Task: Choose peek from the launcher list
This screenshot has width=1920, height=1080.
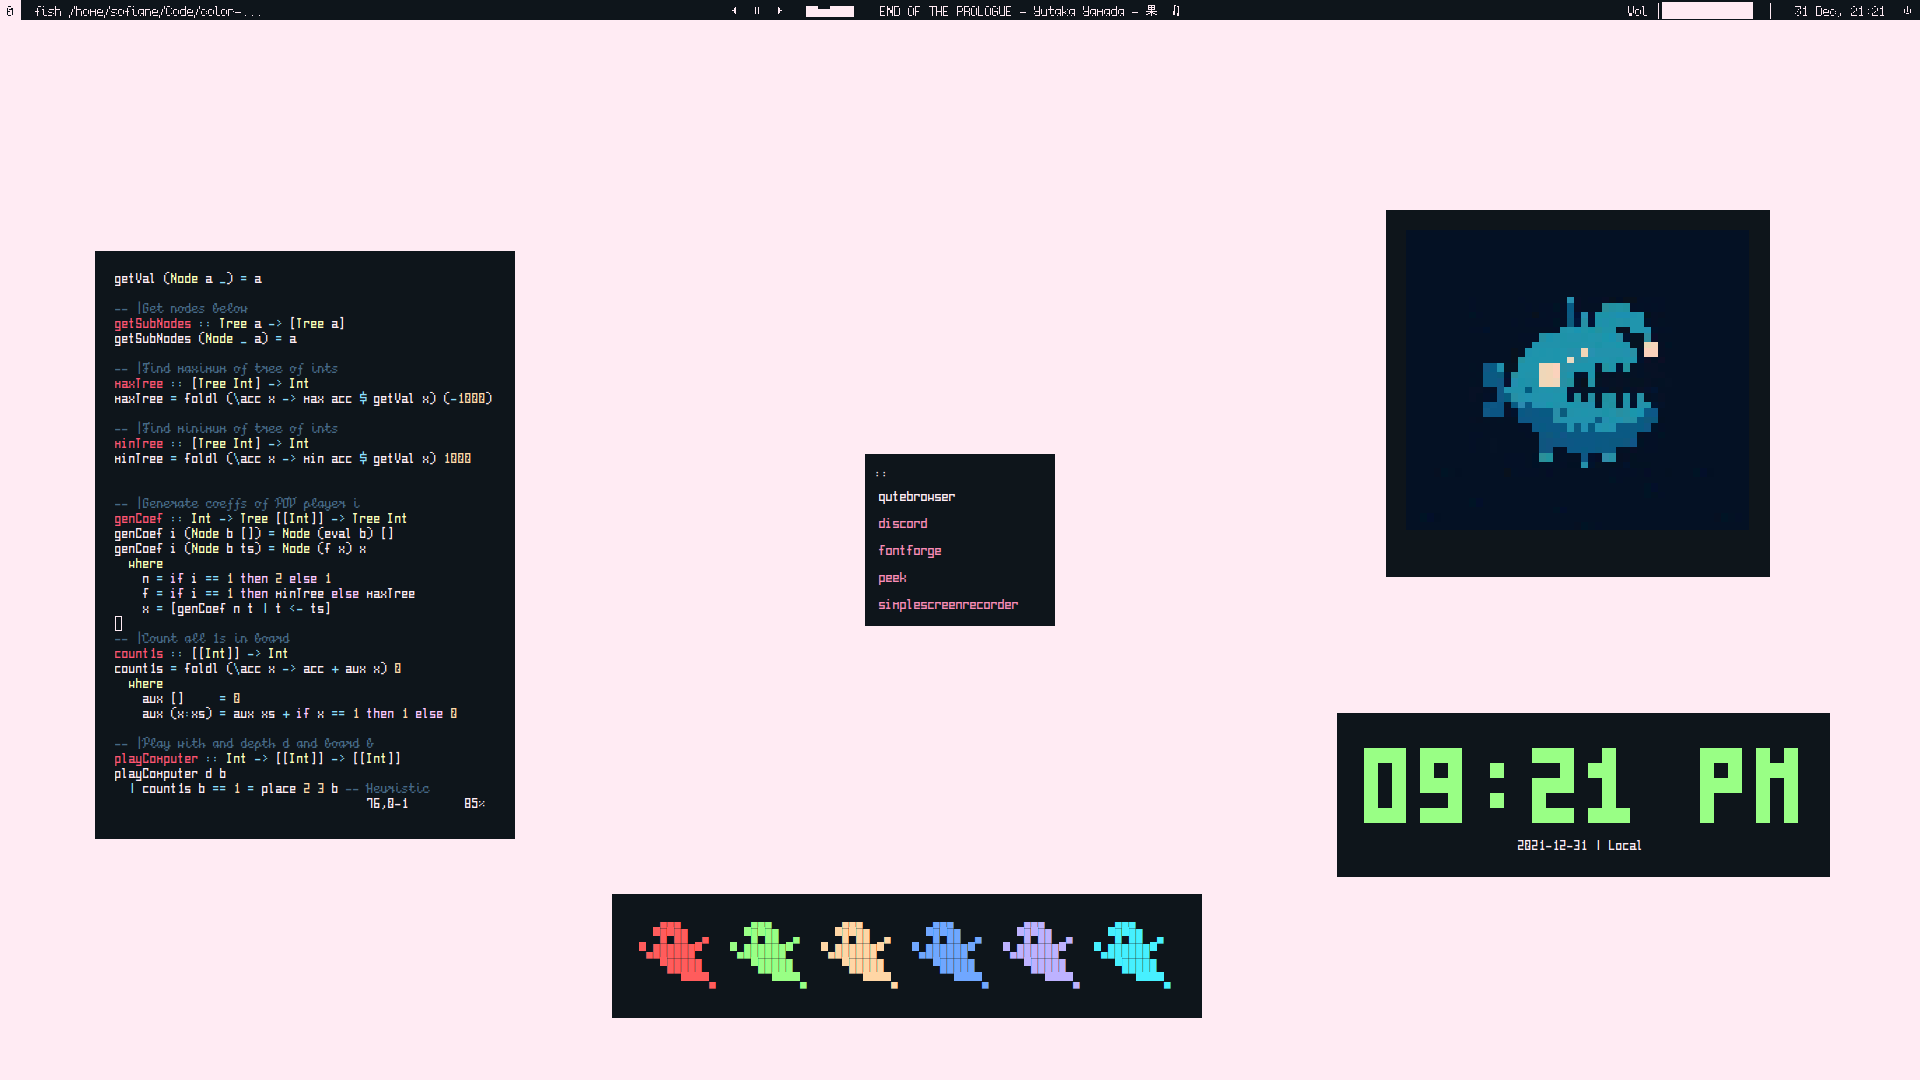Action: click(892, 578)
